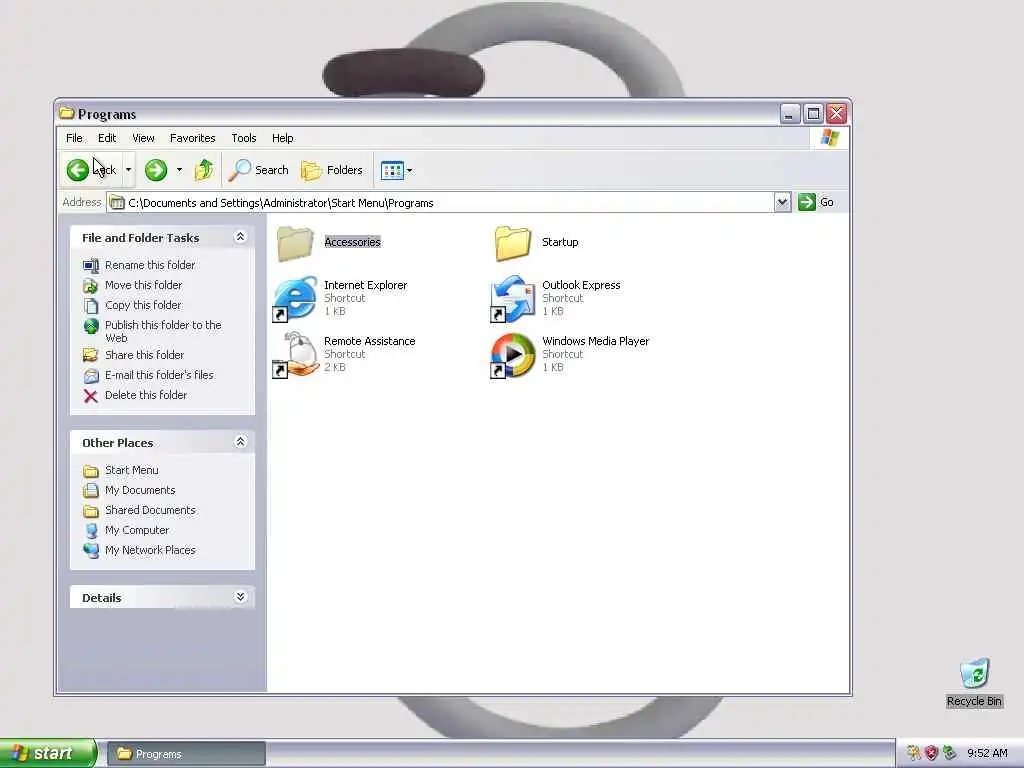Image resolution: width=1024 pixels, height=768 pixels.
Task: Click Copy this folder link
Action: pos(143,306)
